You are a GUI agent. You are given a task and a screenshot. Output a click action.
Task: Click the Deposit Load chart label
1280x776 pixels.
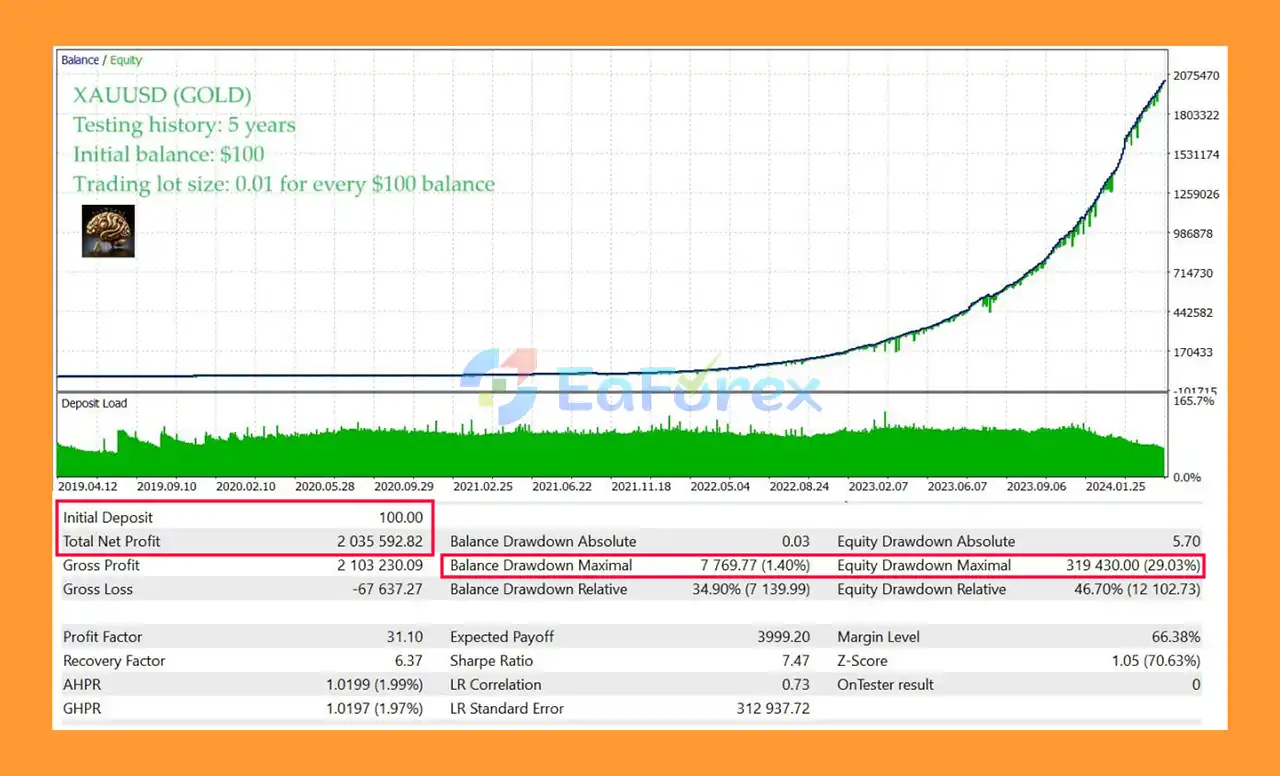click(x=94, y=404)
